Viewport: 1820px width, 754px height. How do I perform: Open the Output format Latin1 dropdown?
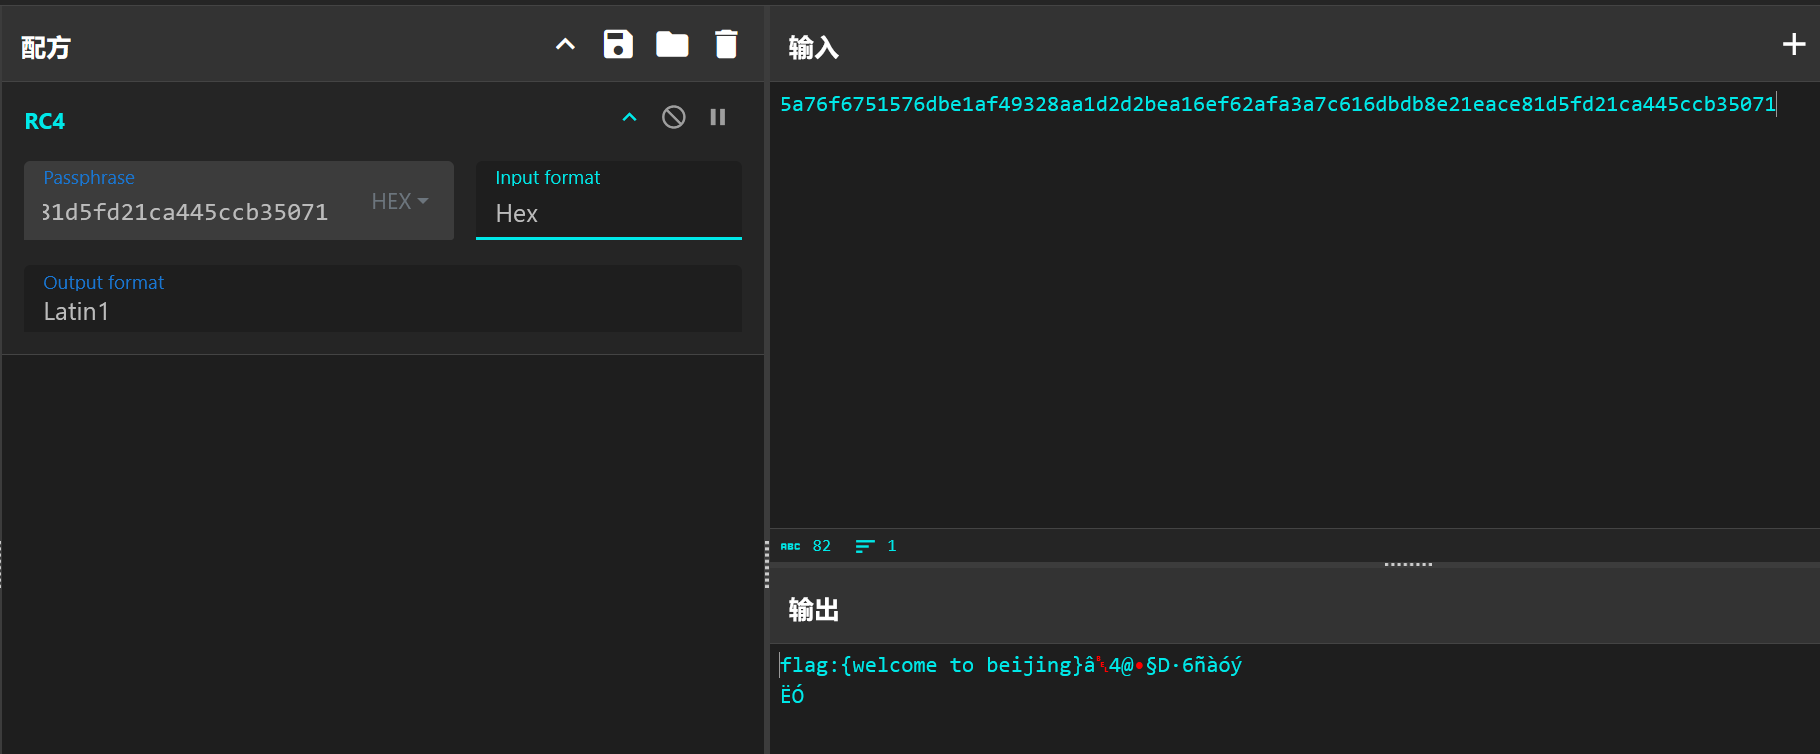pos(382,311)
